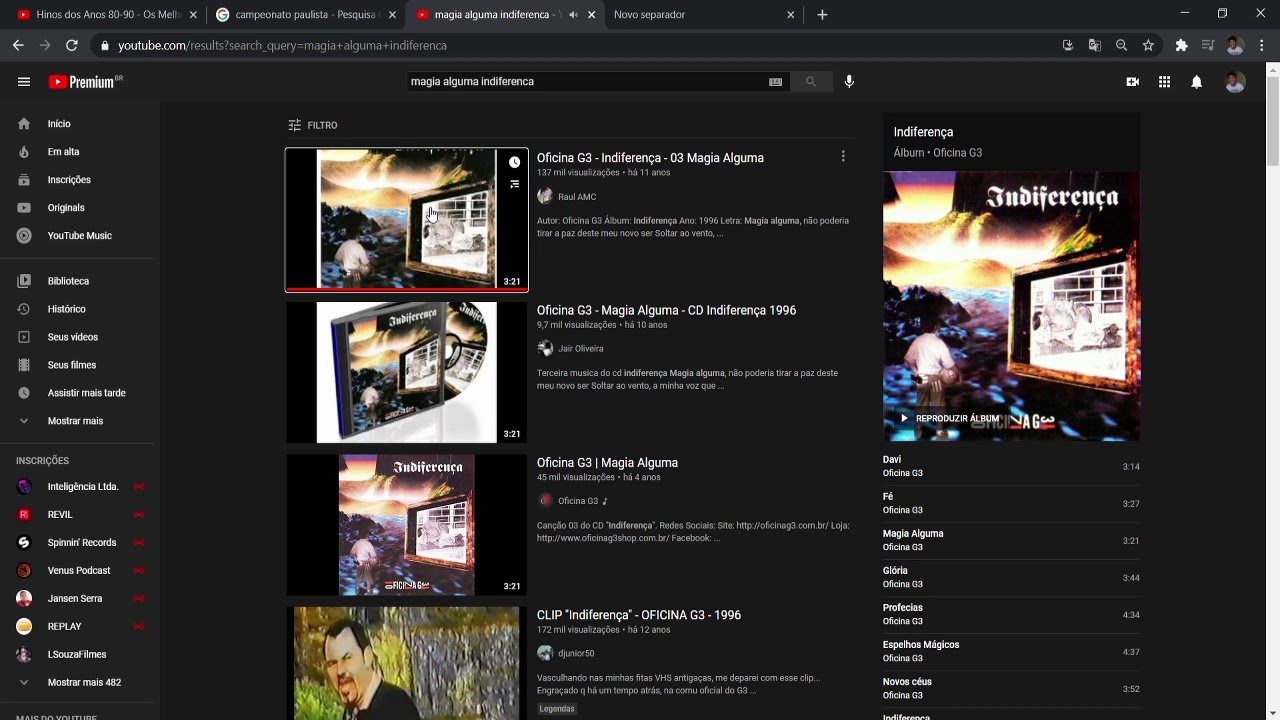Click the on-screen keyboard icon in search box
1280x720 pixels.
[775, 82]
